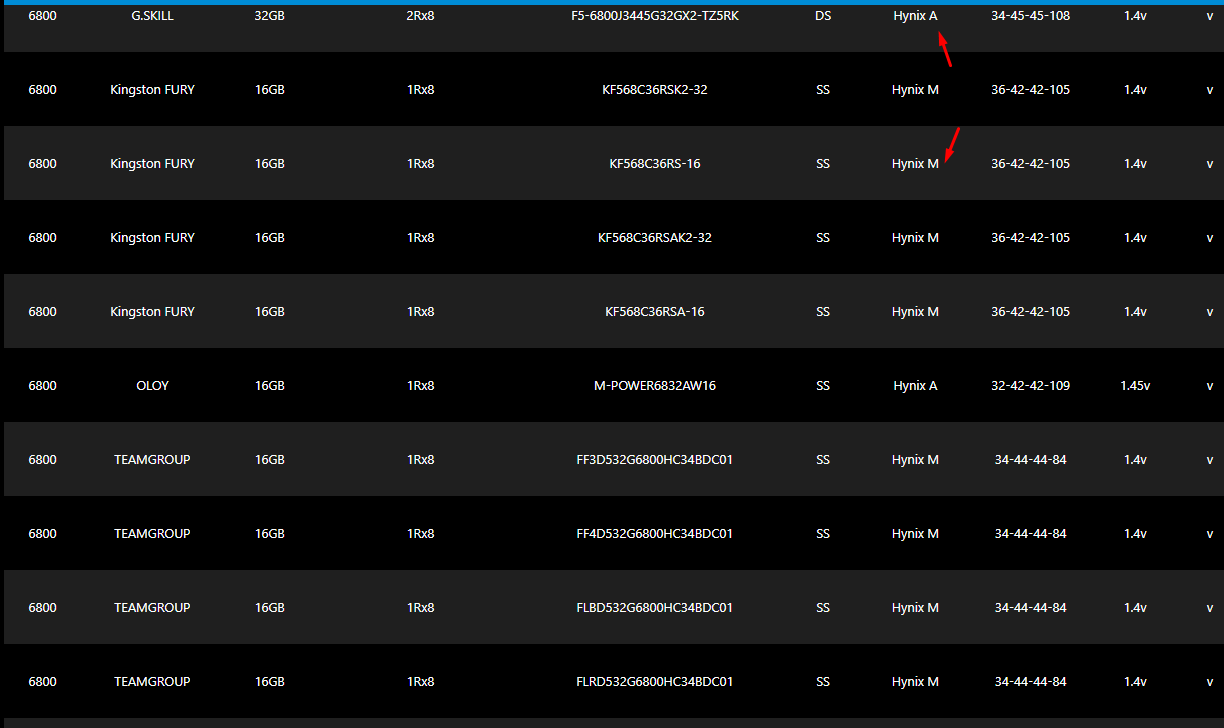
Task: Click Kingston FURY in KF568C36RS-16 row
Action: point(152,164)
